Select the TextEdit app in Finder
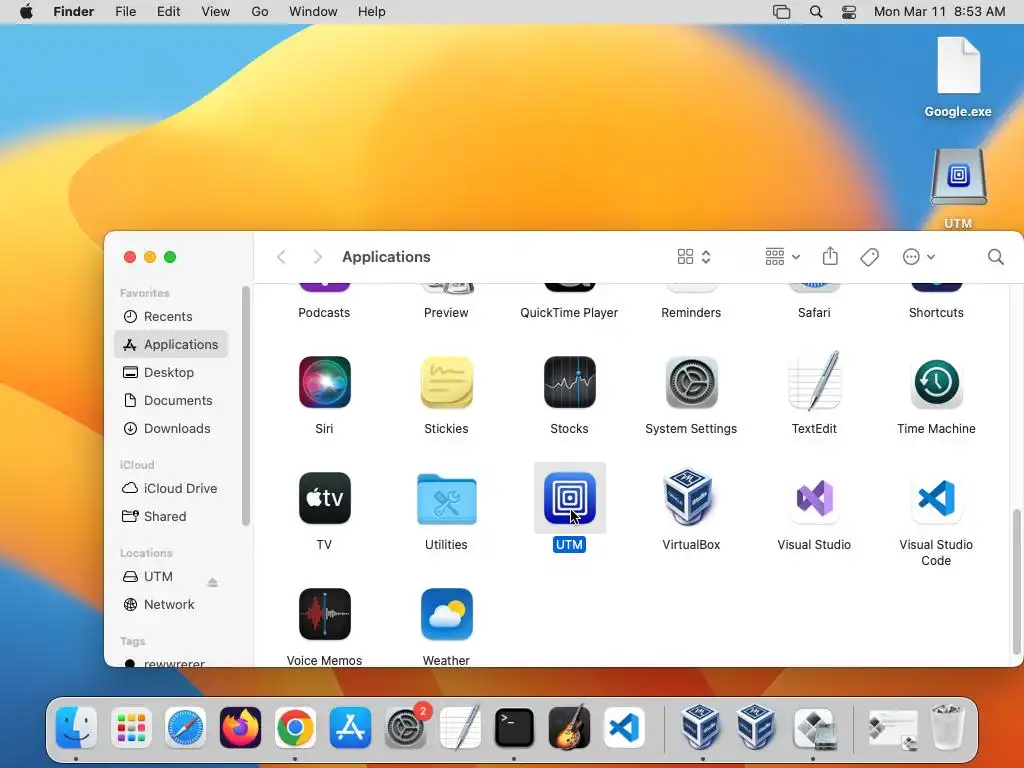The width and height of the screenshot is (1024, 768). [814, 382]
